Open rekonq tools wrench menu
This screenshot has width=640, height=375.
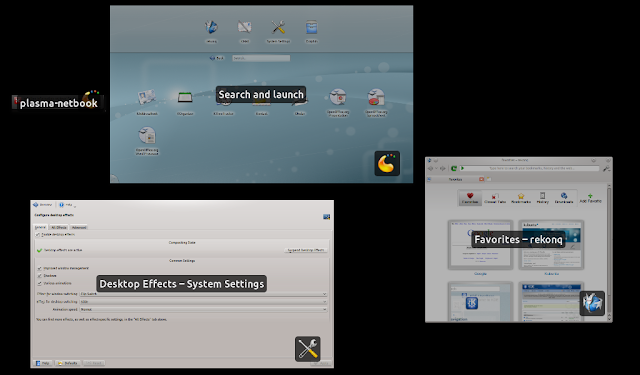tap(606, 168)
